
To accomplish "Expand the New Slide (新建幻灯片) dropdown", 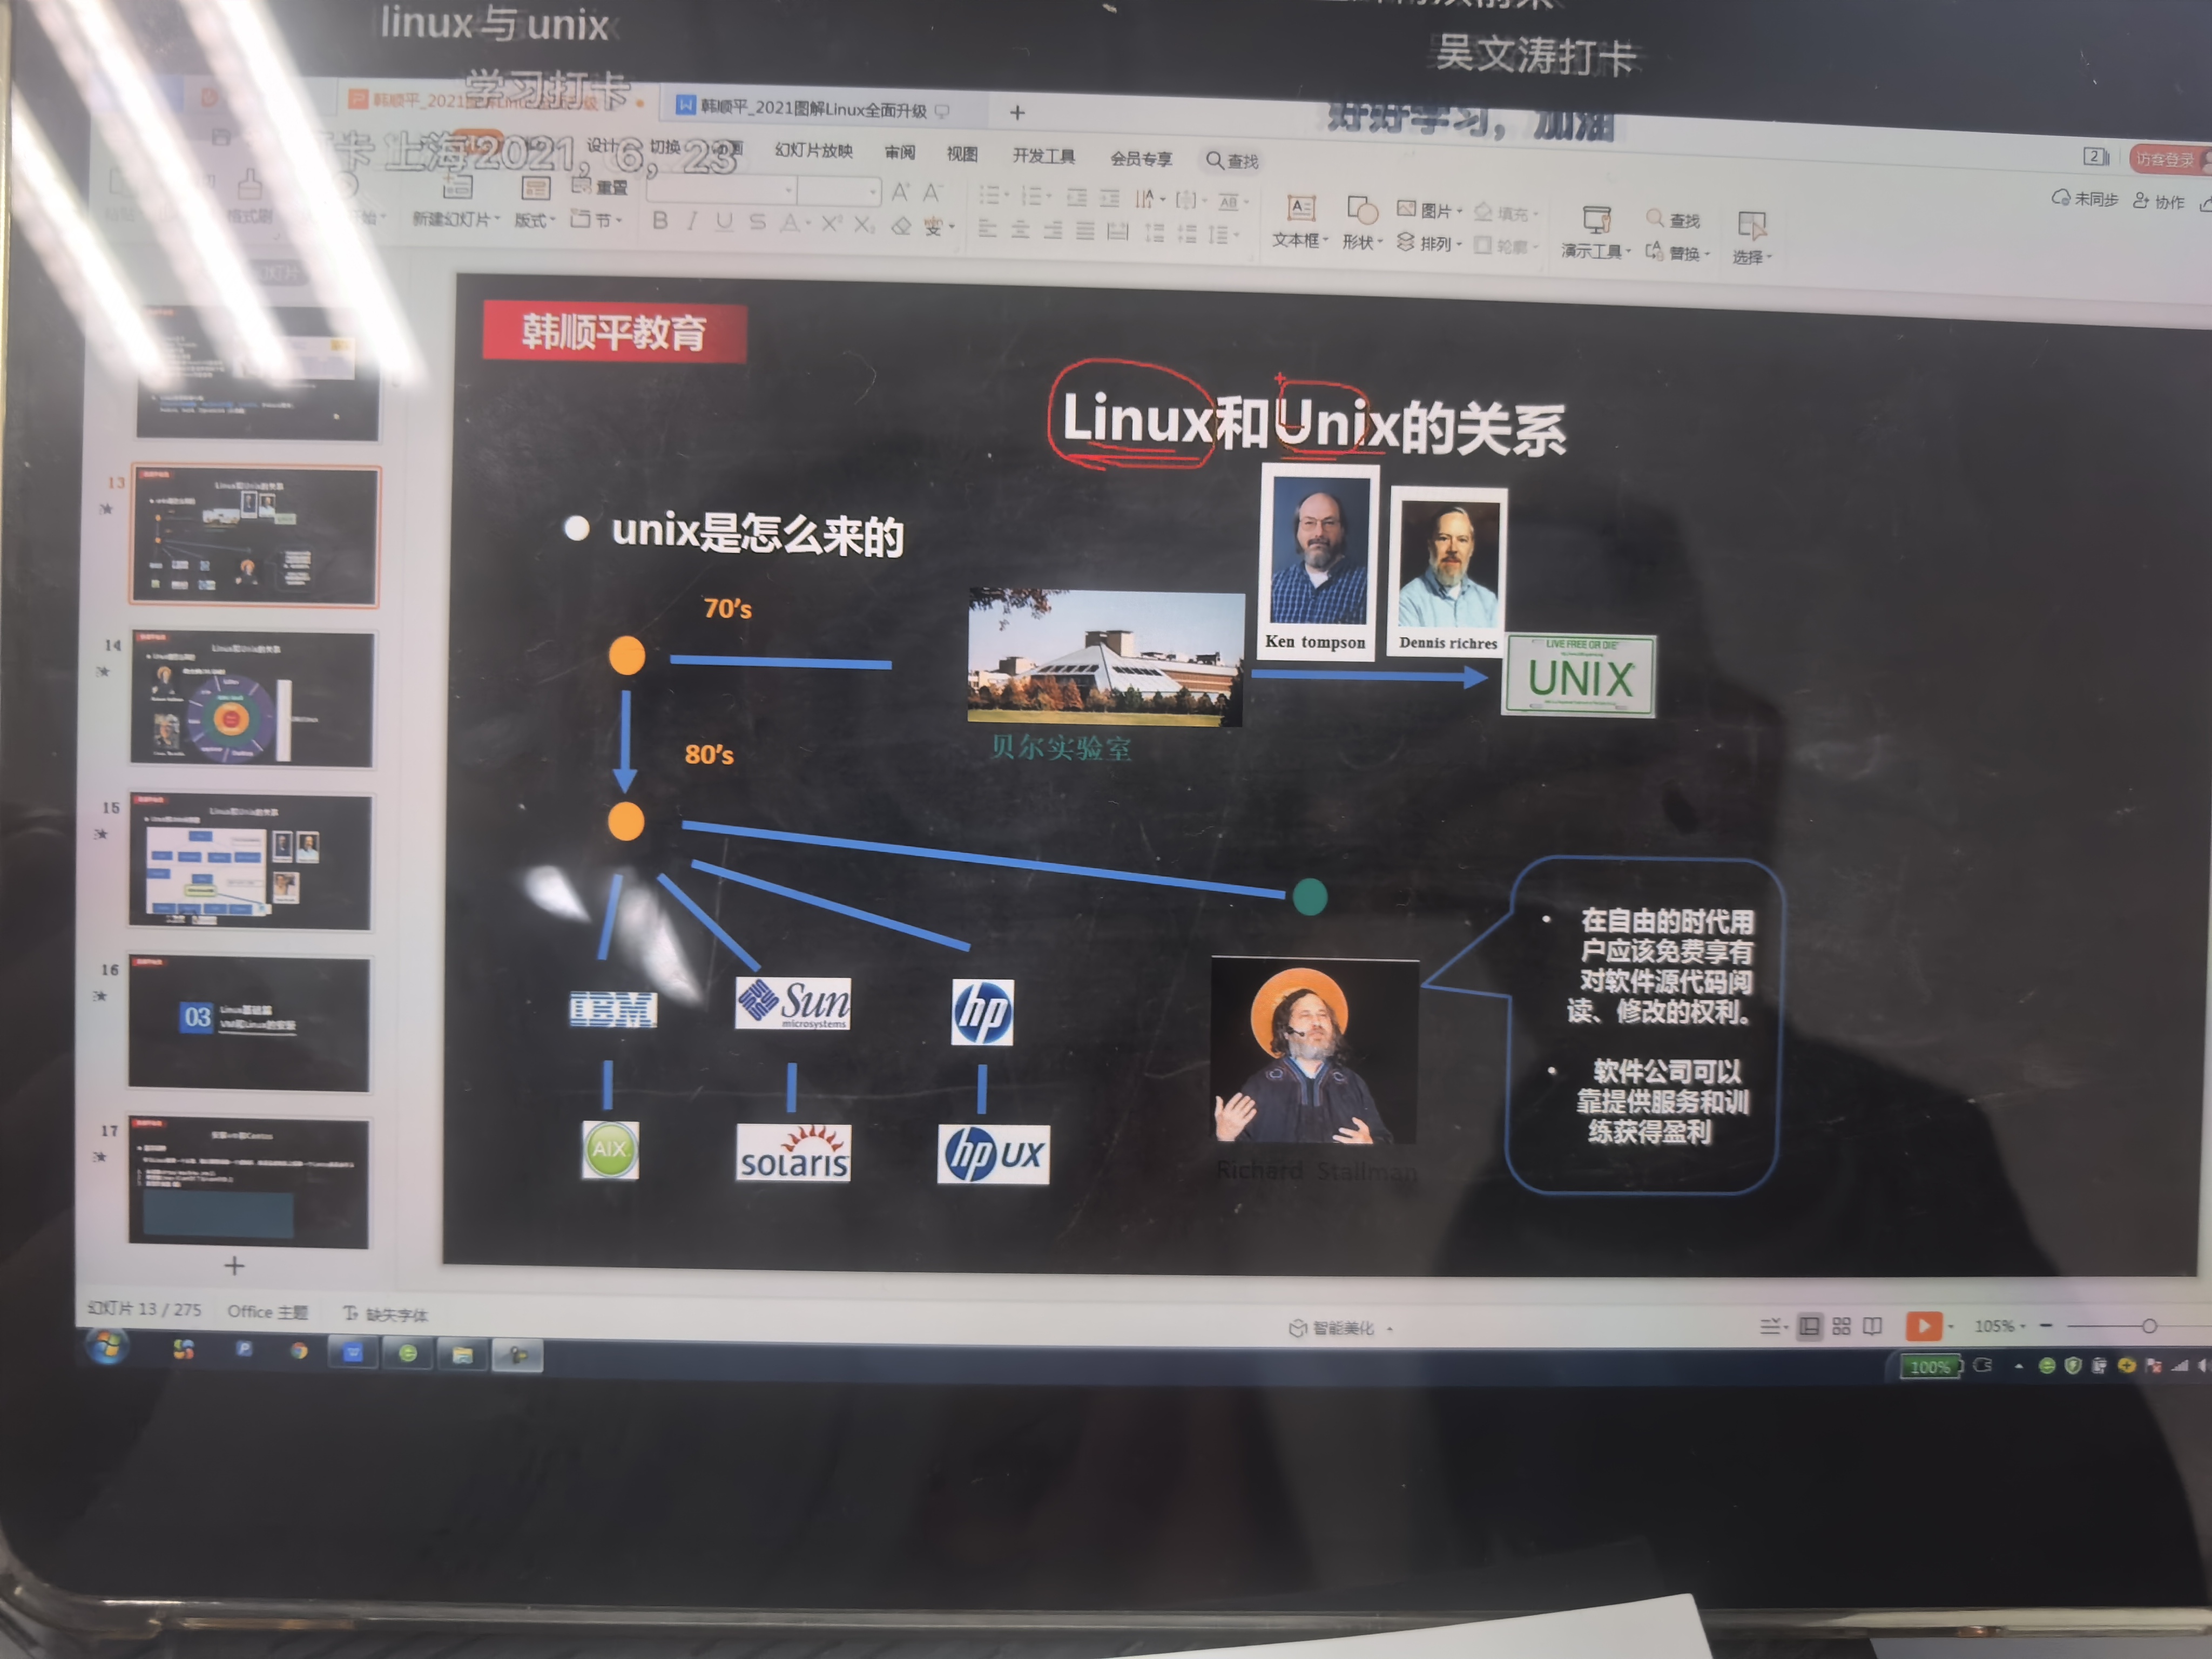I will click(455, 219).
